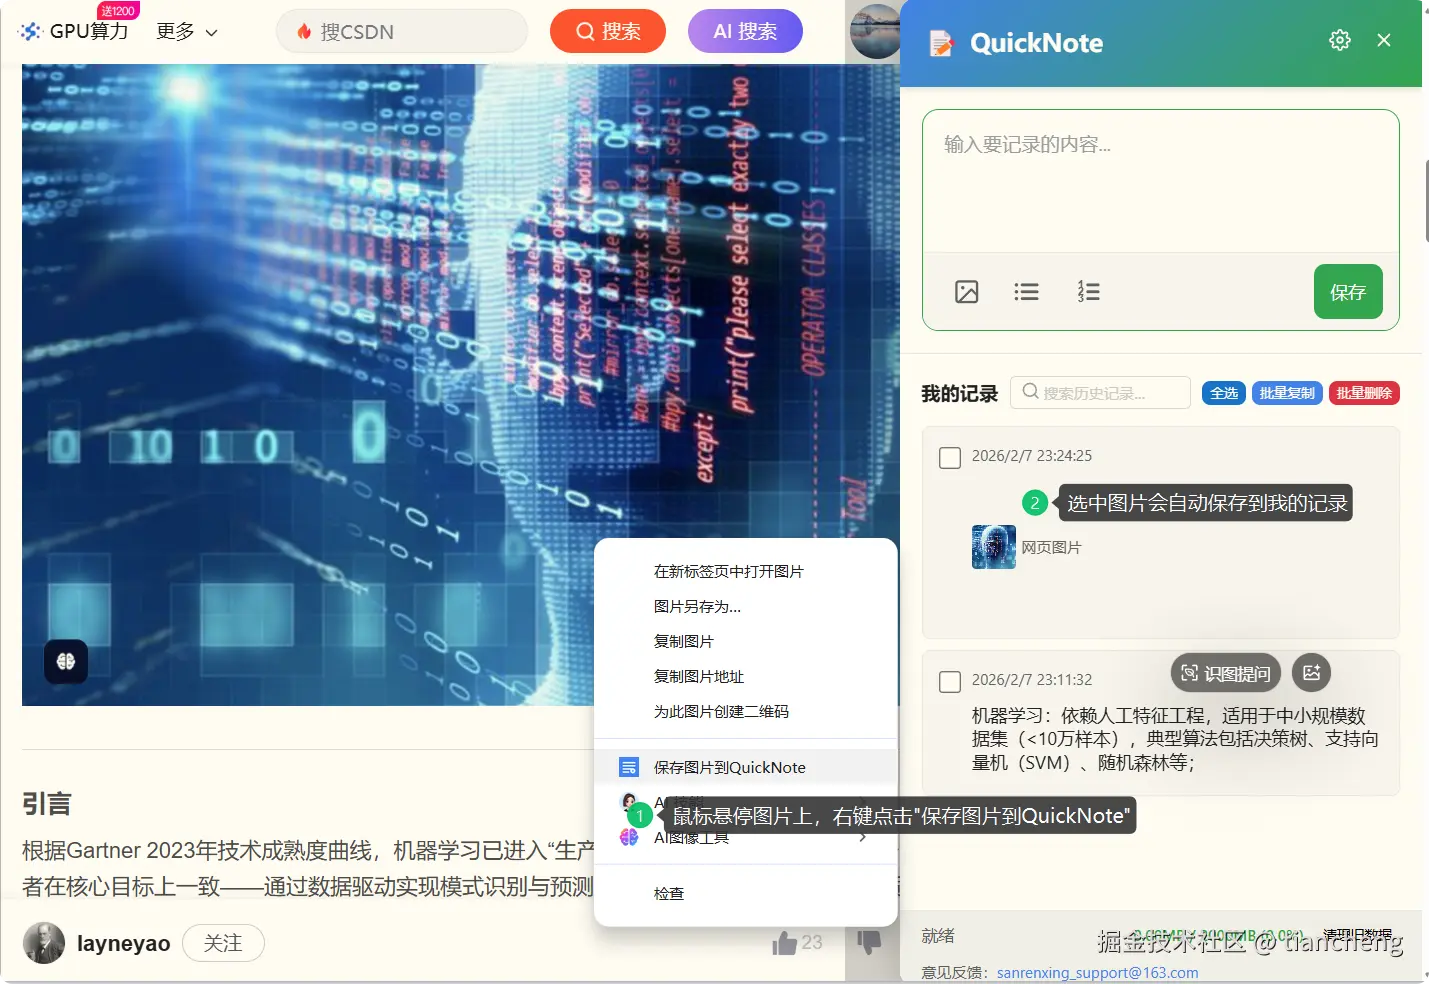Check the 23:24:25 record checkbox
The image size is (1429, 984).
coord(948,457)
